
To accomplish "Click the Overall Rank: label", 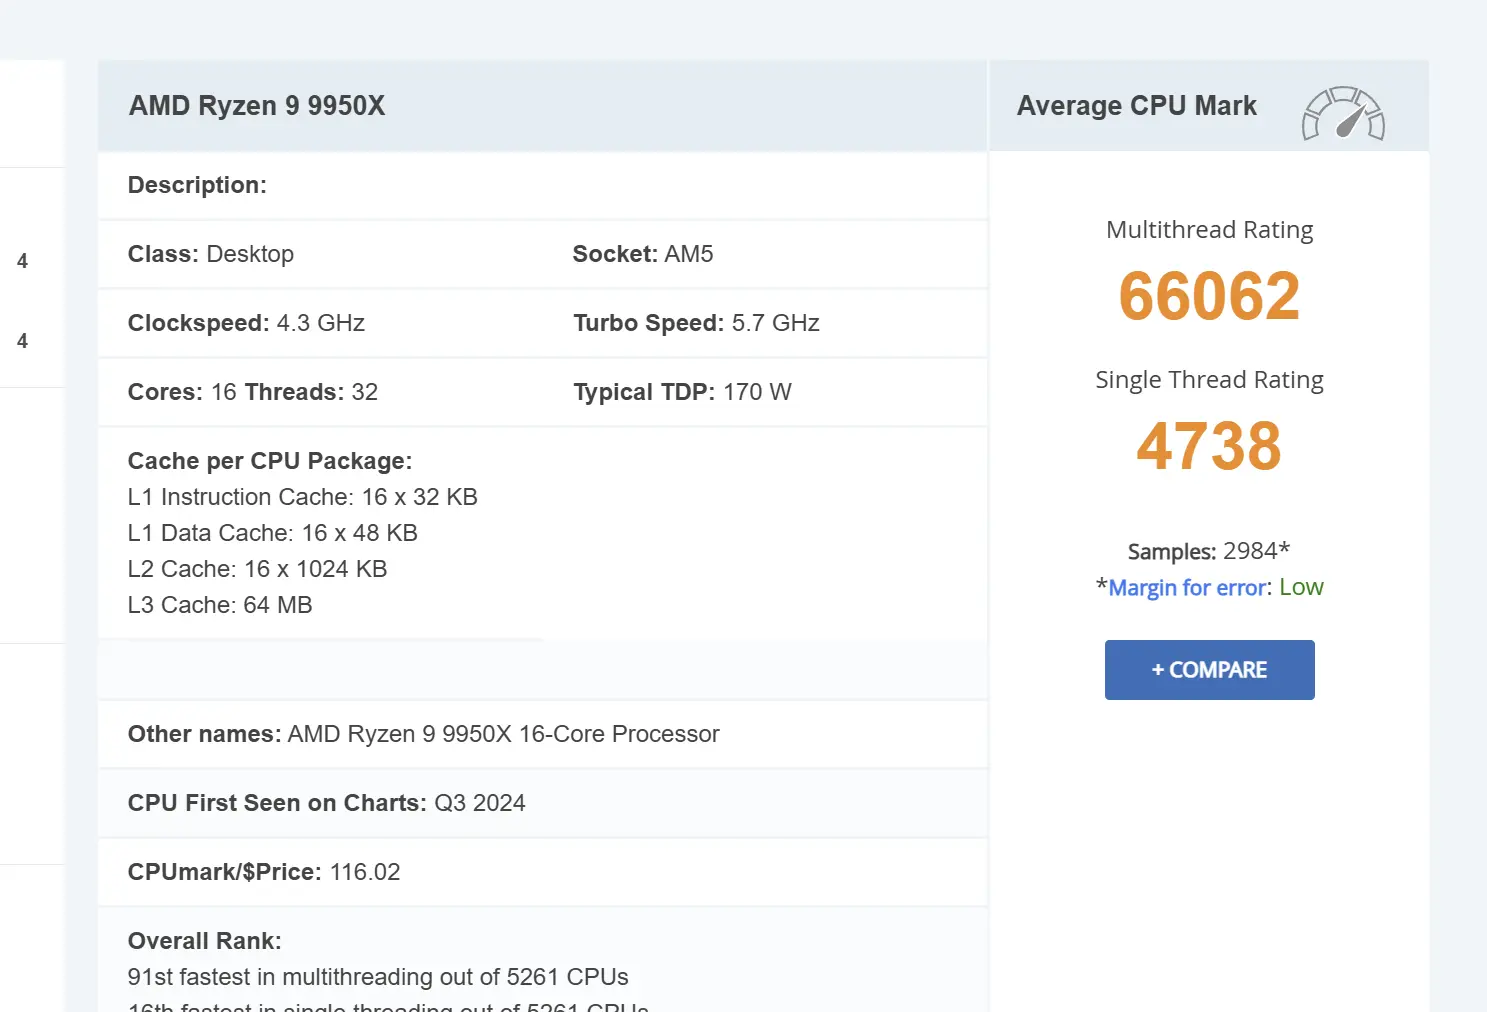I will pyautogui.click(x=205, y=941).
